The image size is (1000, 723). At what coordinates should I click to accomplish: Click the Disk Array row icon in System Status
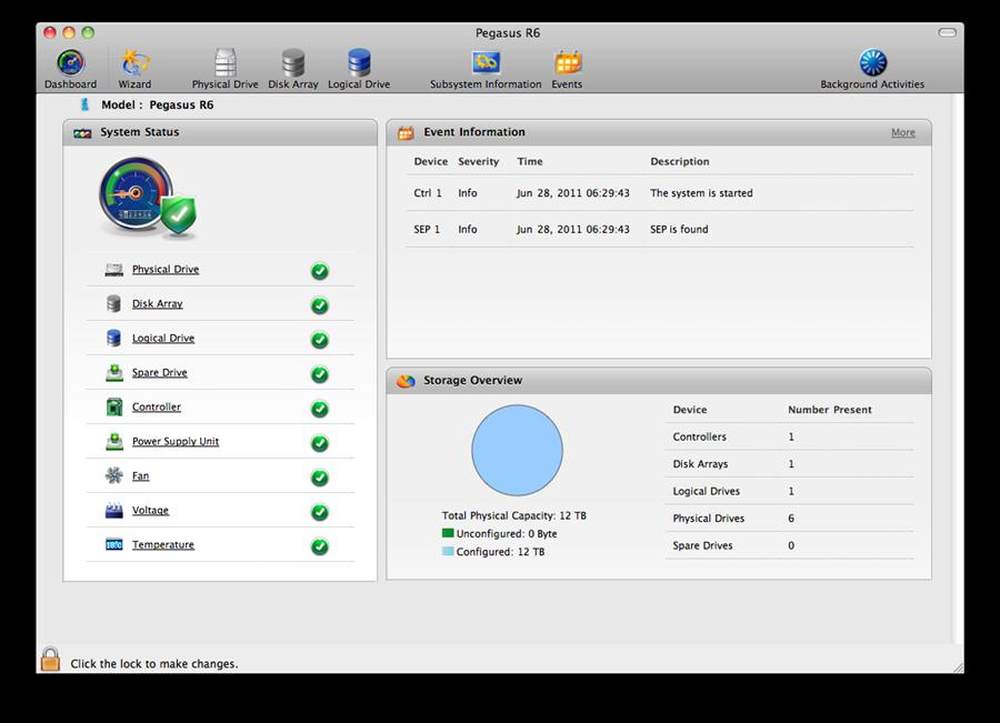coord(114,304)
